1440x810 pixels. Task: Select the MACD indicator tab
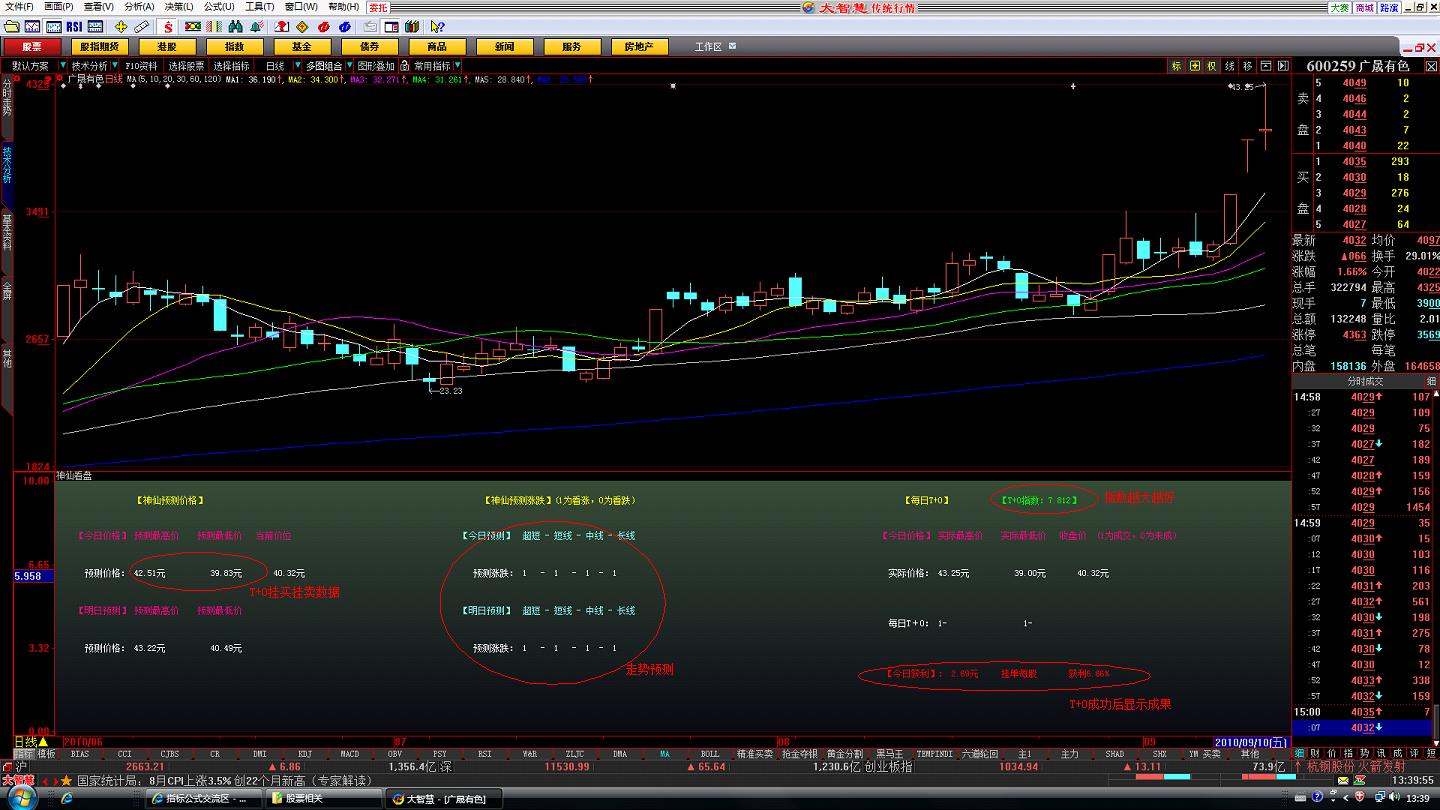point(349,754)
